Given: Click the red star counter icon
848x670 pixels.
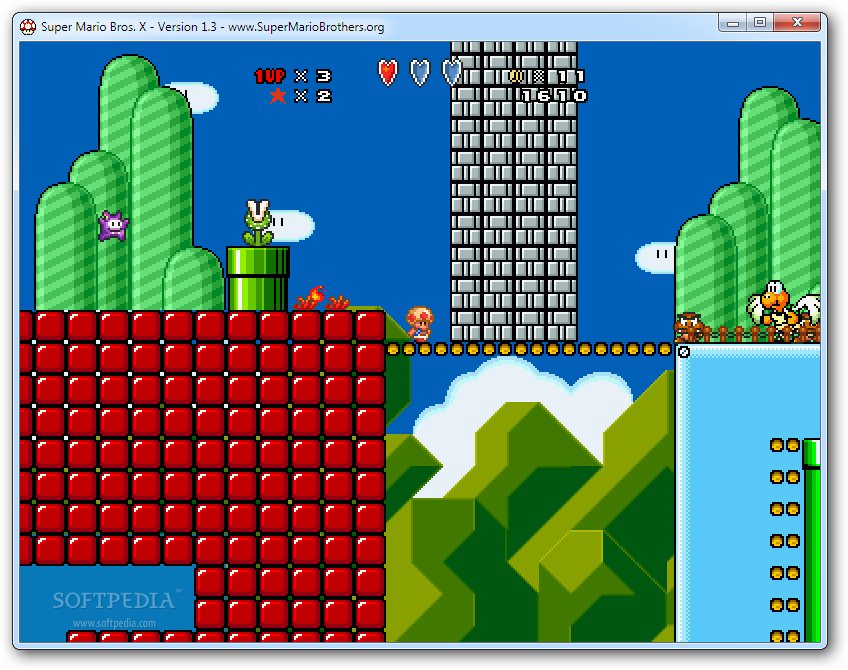Looking at the screenshot, I should point(278,96).
